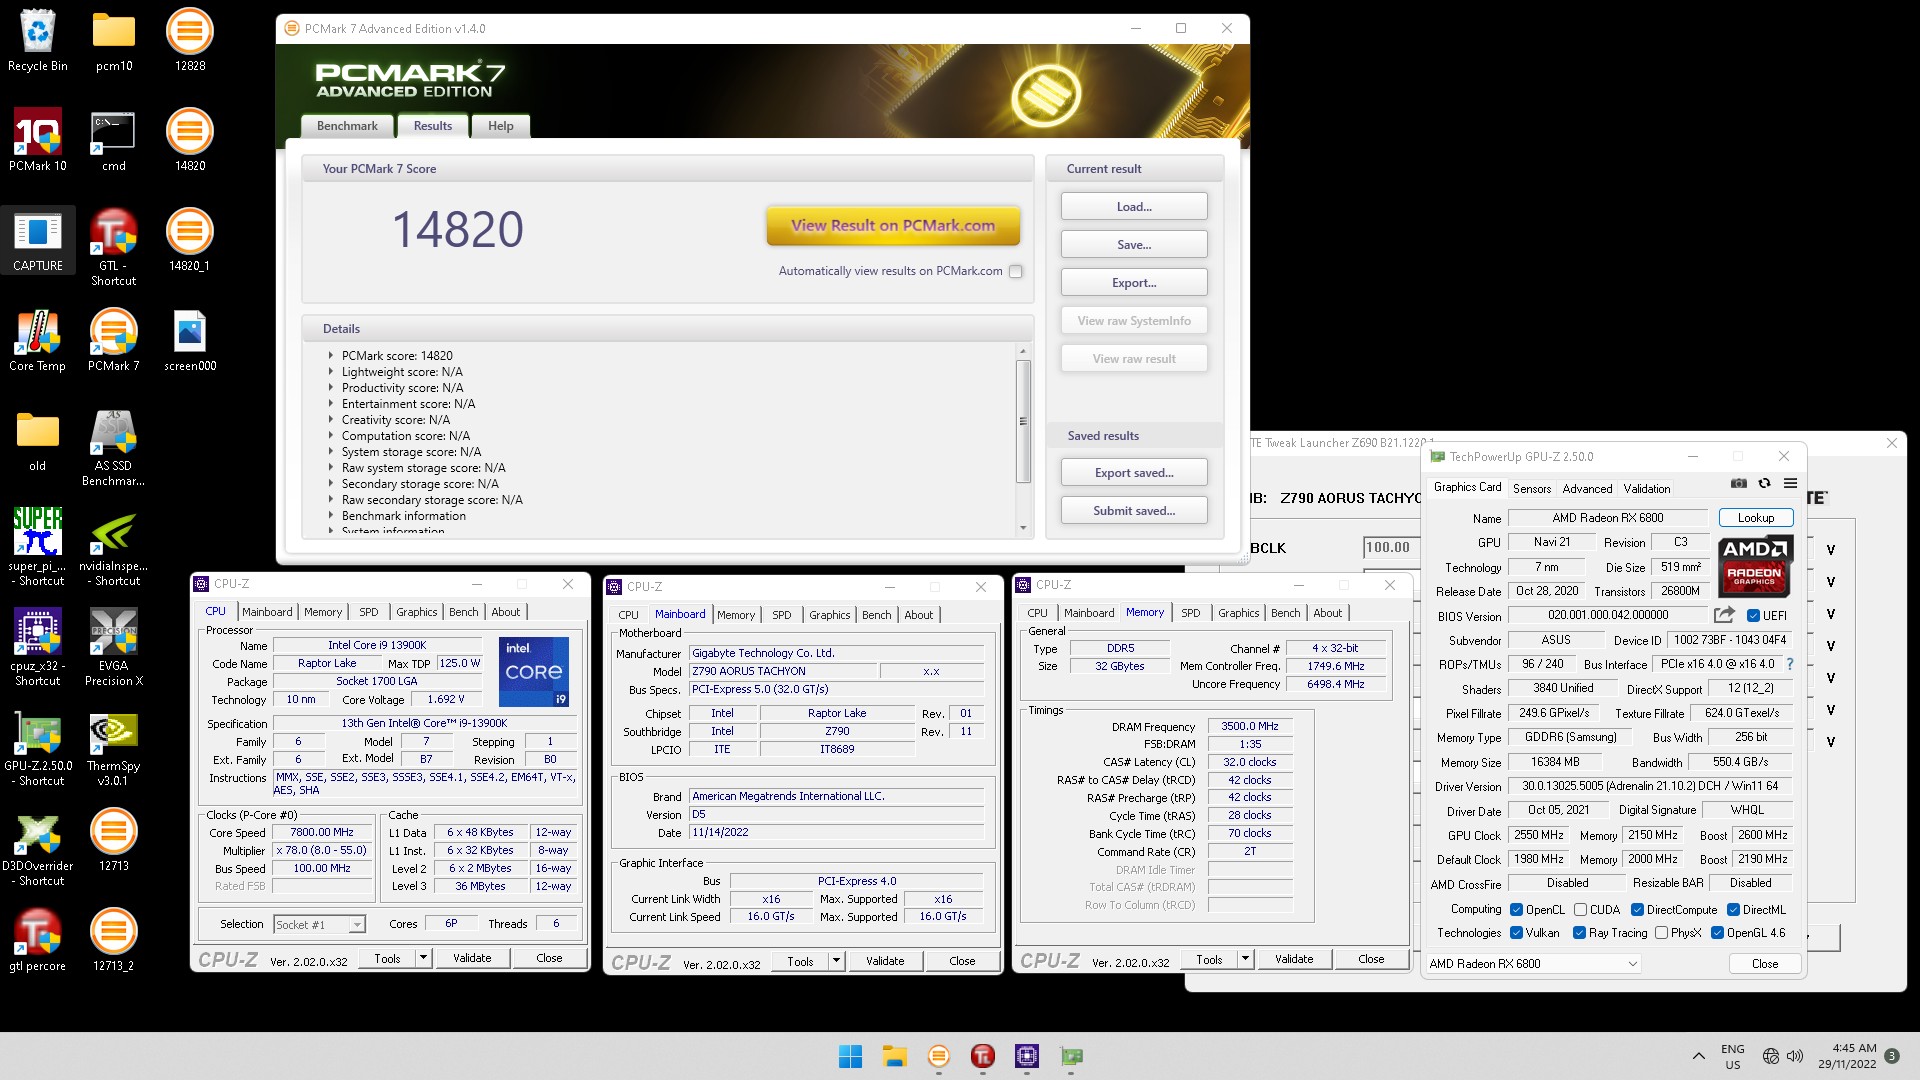Launch the super_pi shortcut icon
The width and height of the screenshot is (1920, 1080).
pos(38,547)
